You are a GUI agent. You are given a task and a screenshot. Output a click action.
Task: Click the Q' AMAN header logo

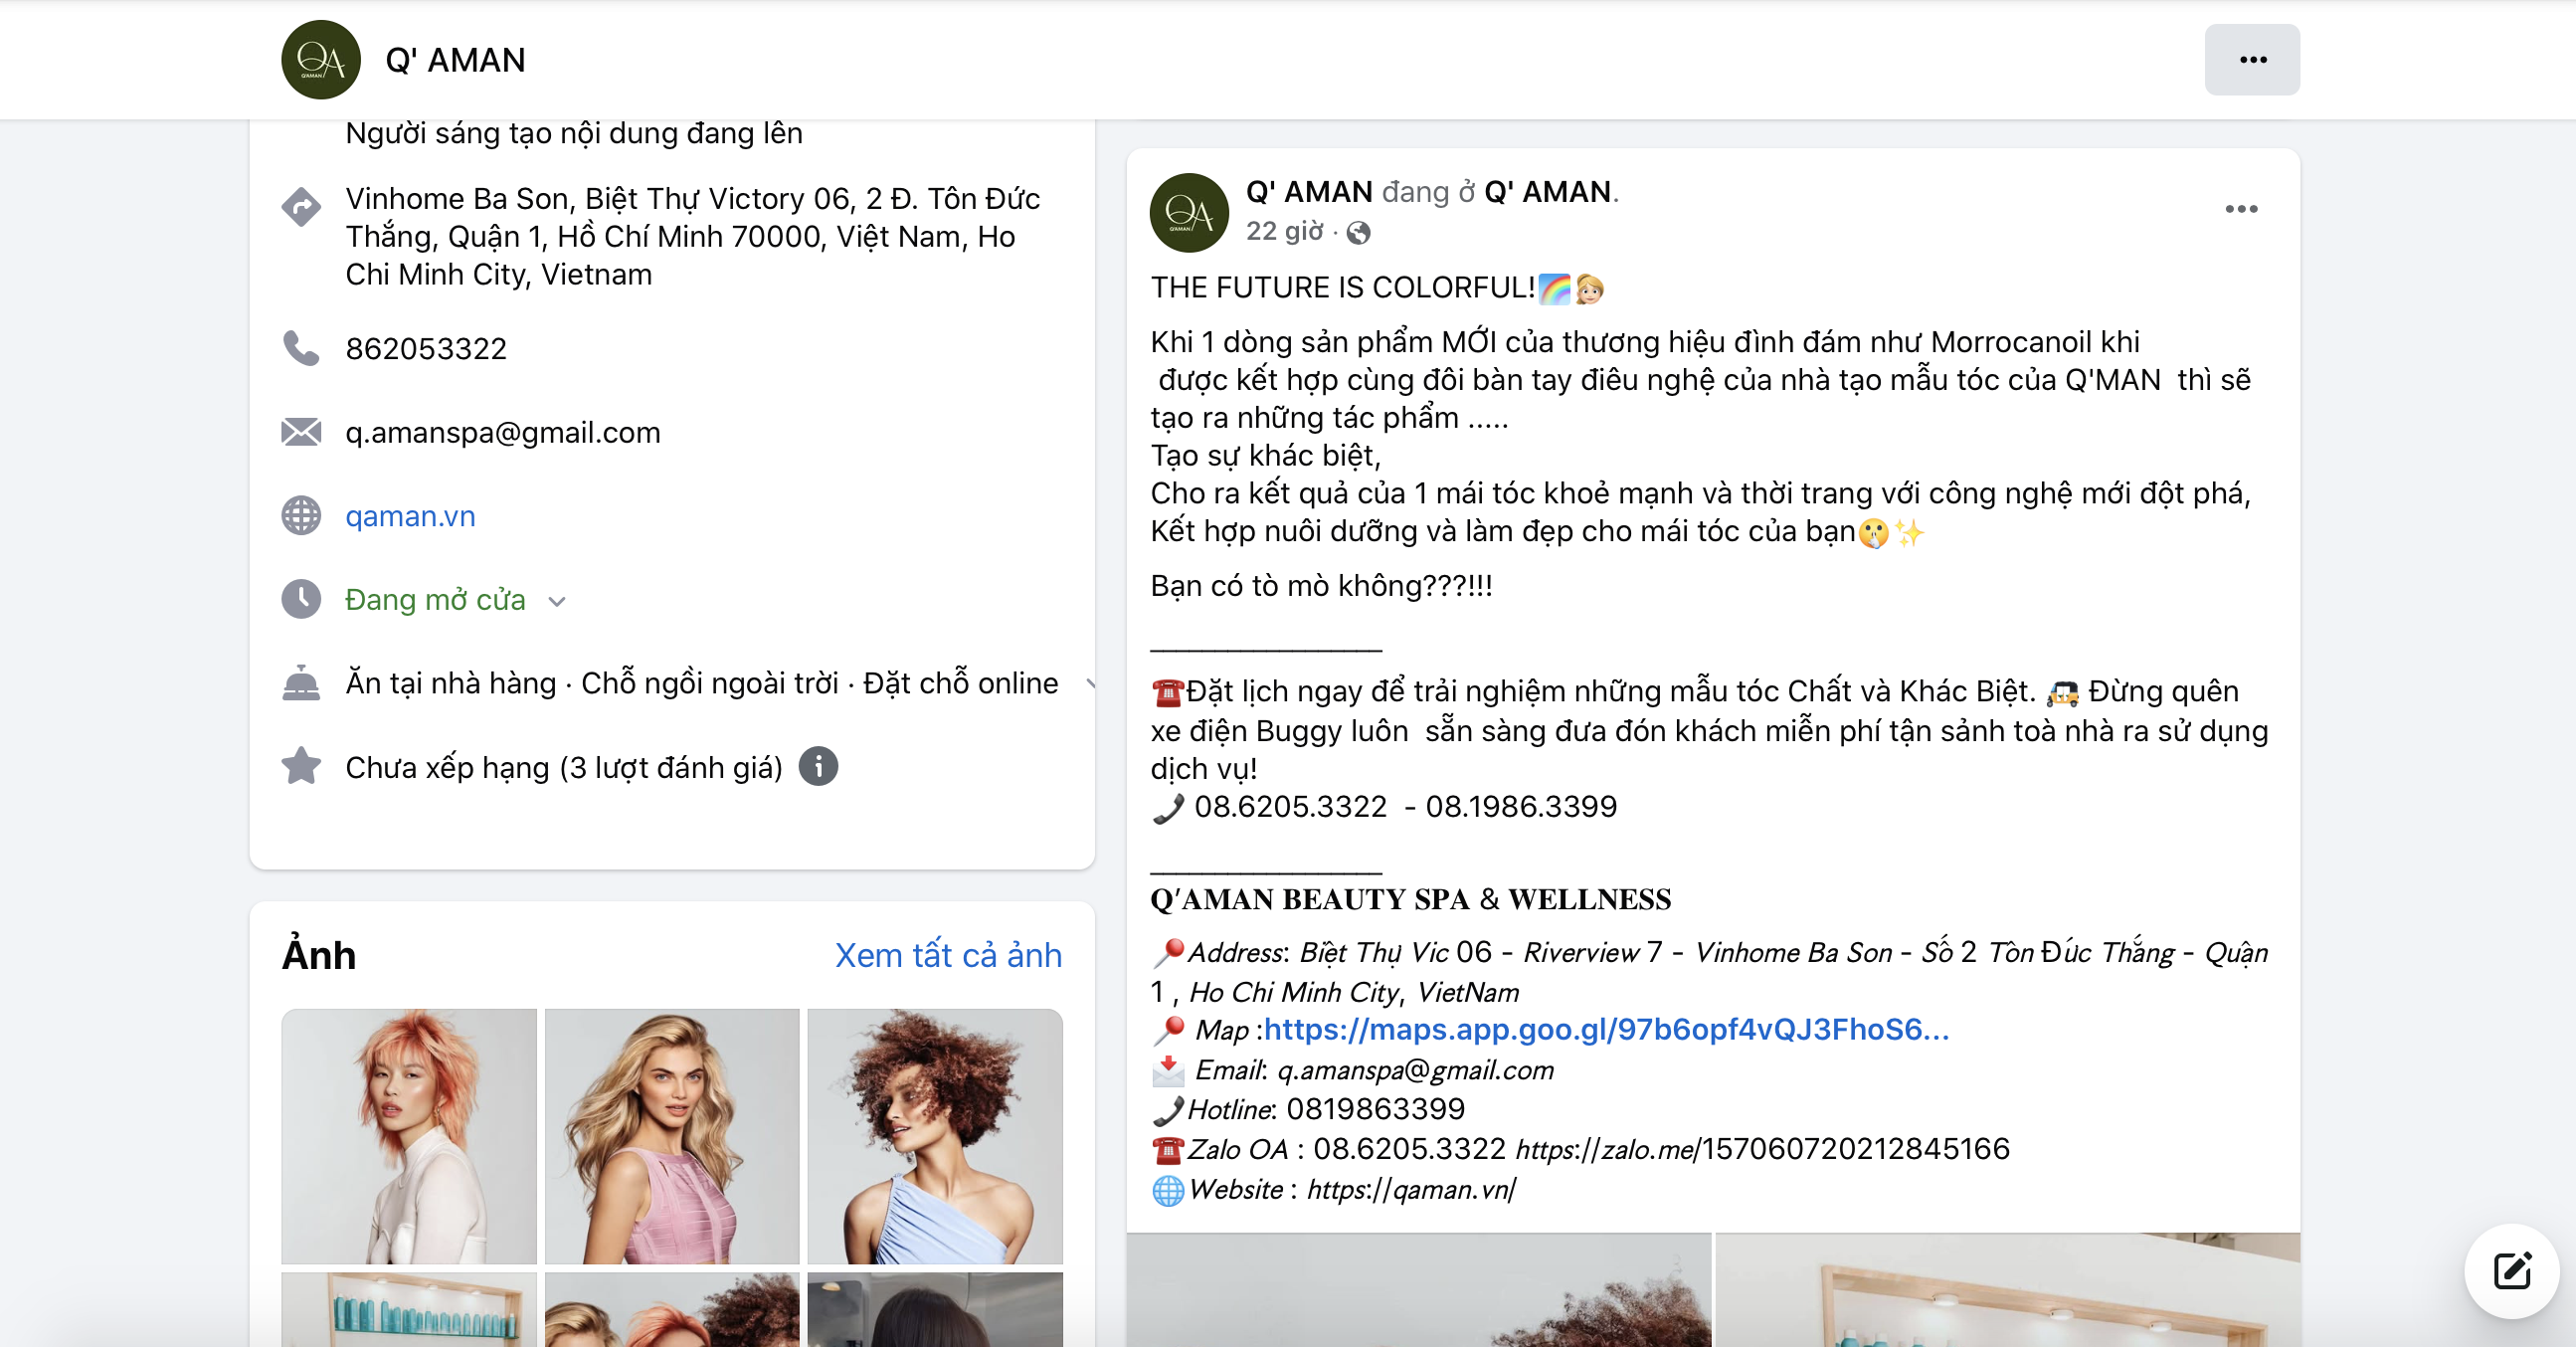click(321, 60)
